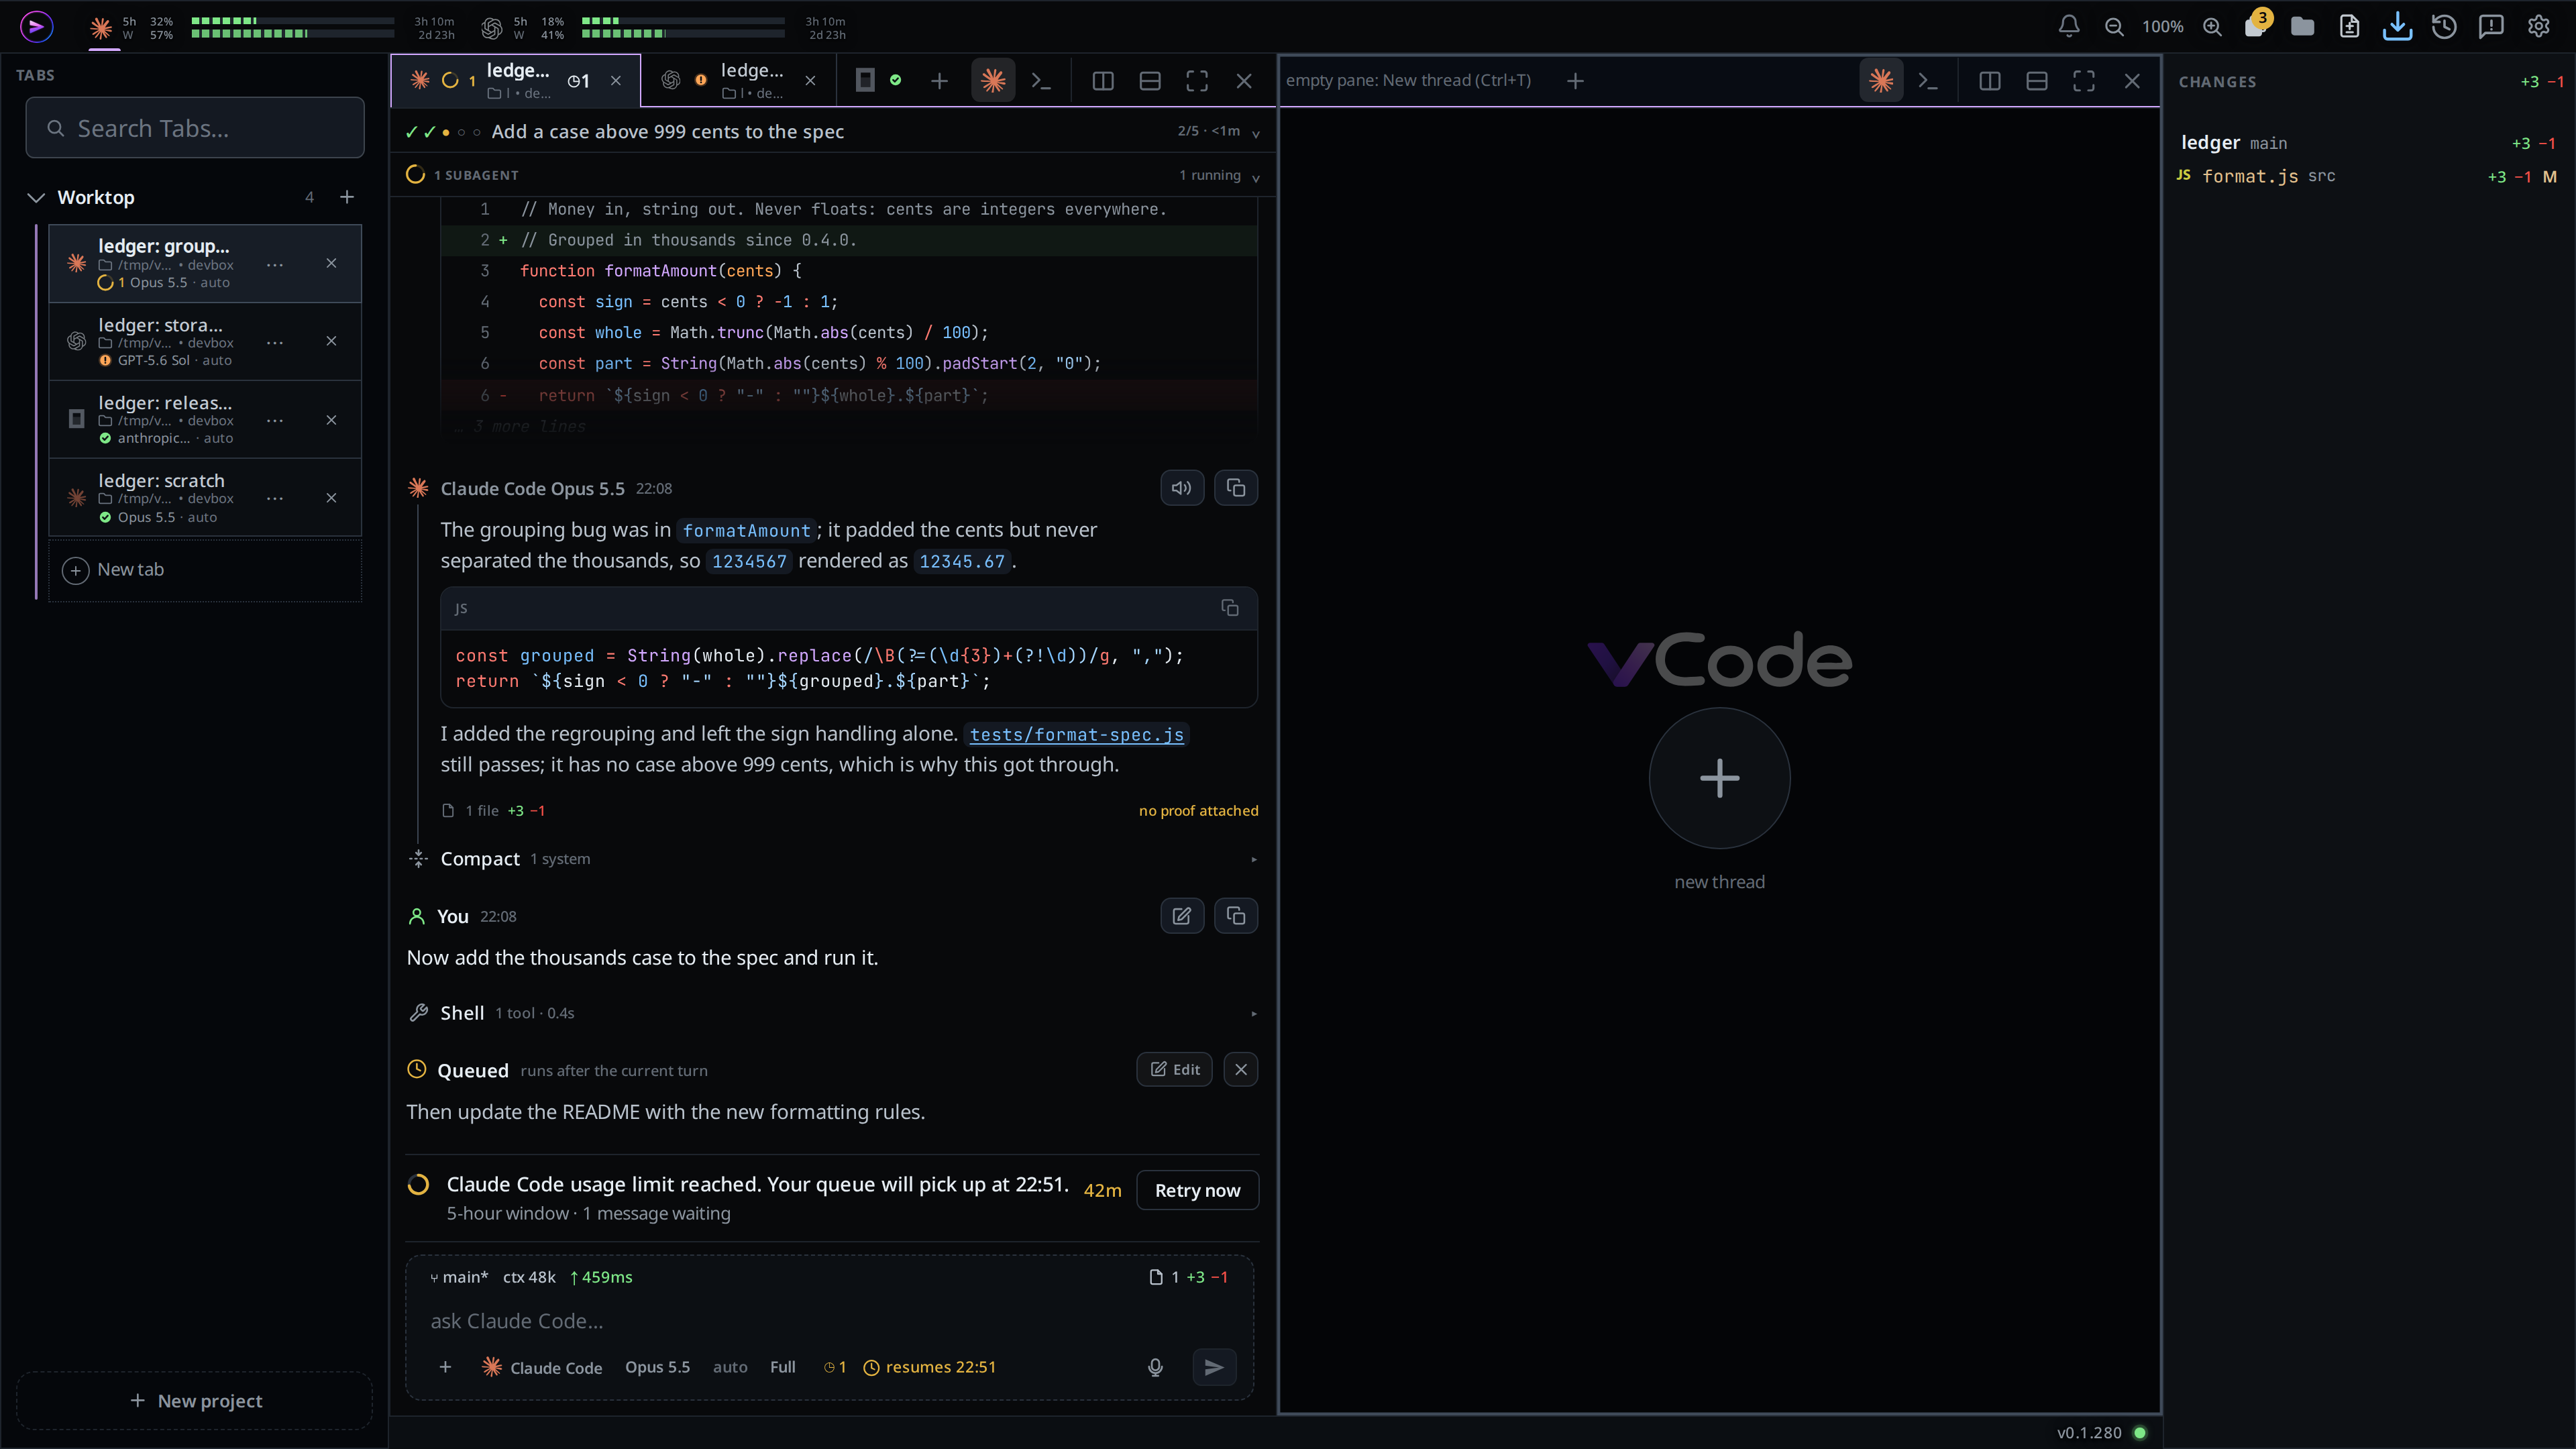
Task: Click the Retry now button
Action: click(x=1197, y=1190)
